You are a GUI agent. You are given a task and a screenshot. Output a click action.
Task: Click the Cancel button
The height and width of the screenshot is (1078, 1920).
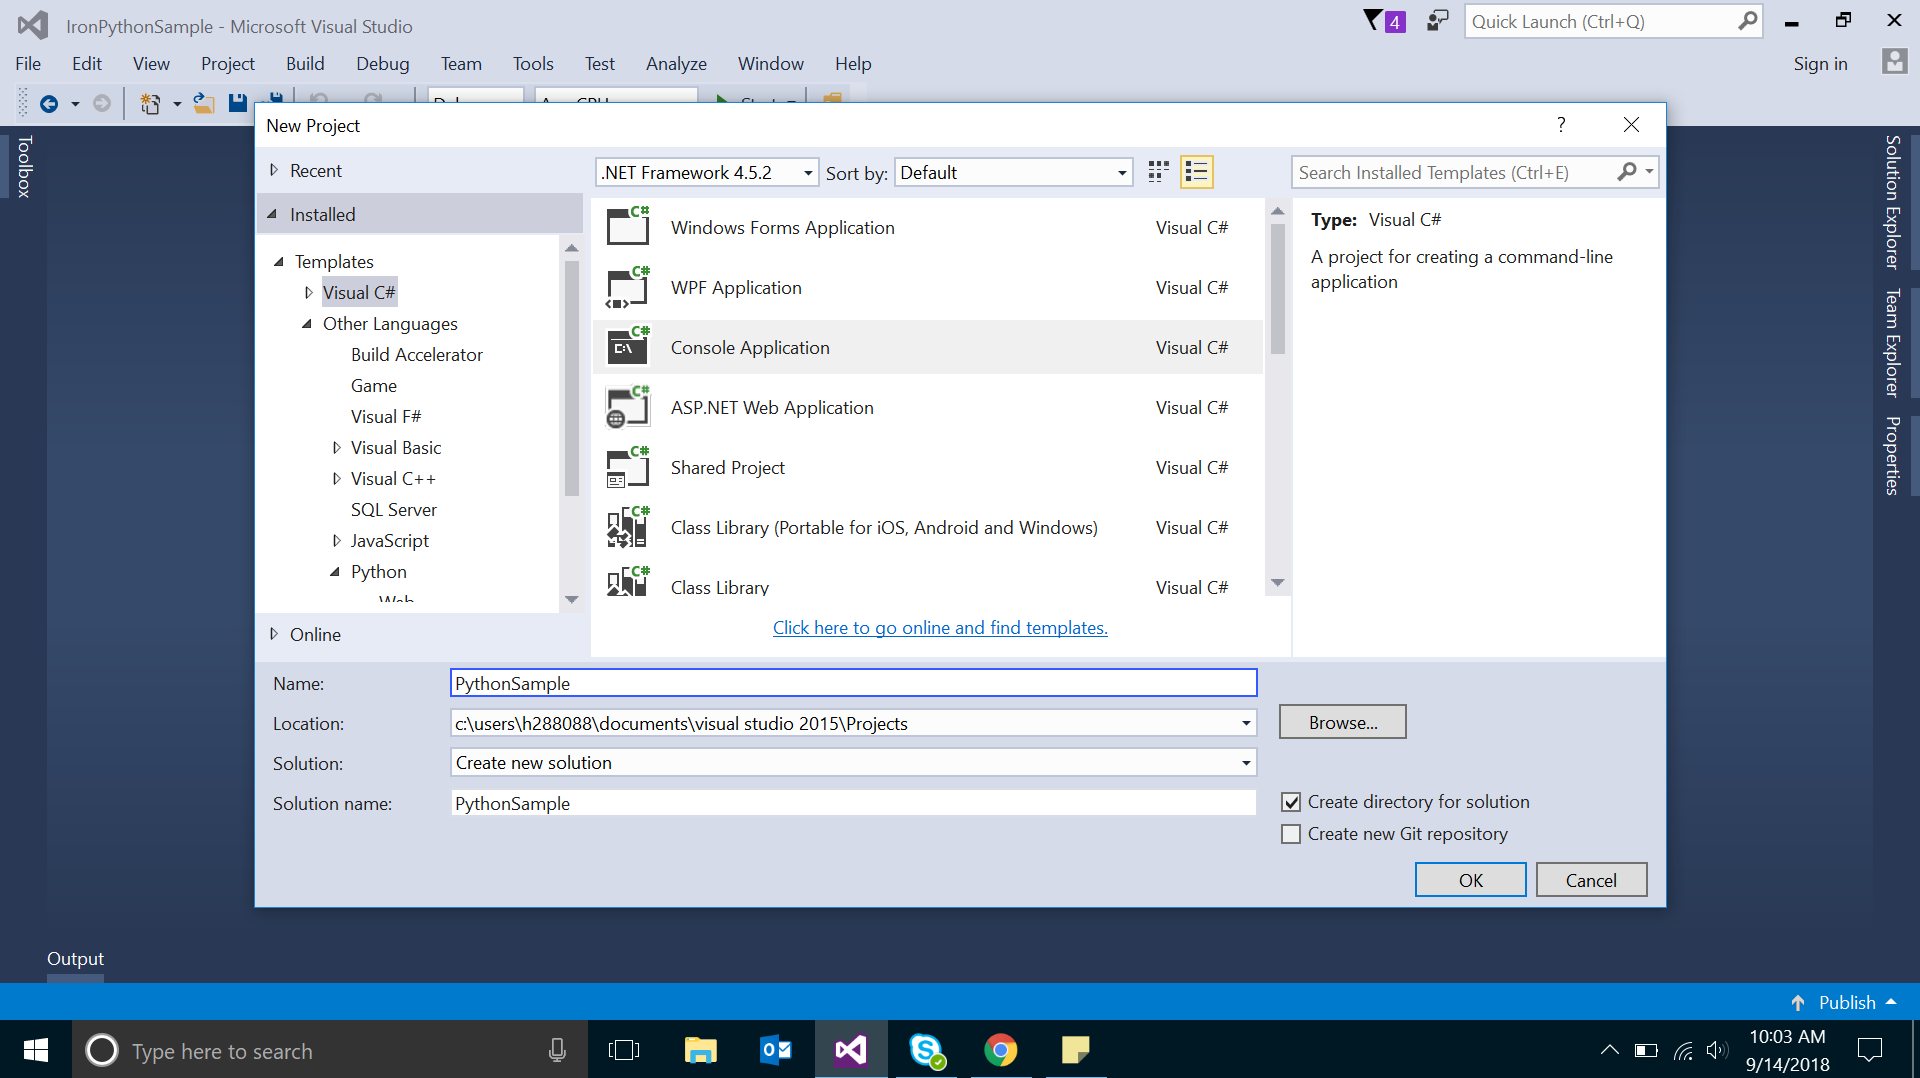(1591, 880)
